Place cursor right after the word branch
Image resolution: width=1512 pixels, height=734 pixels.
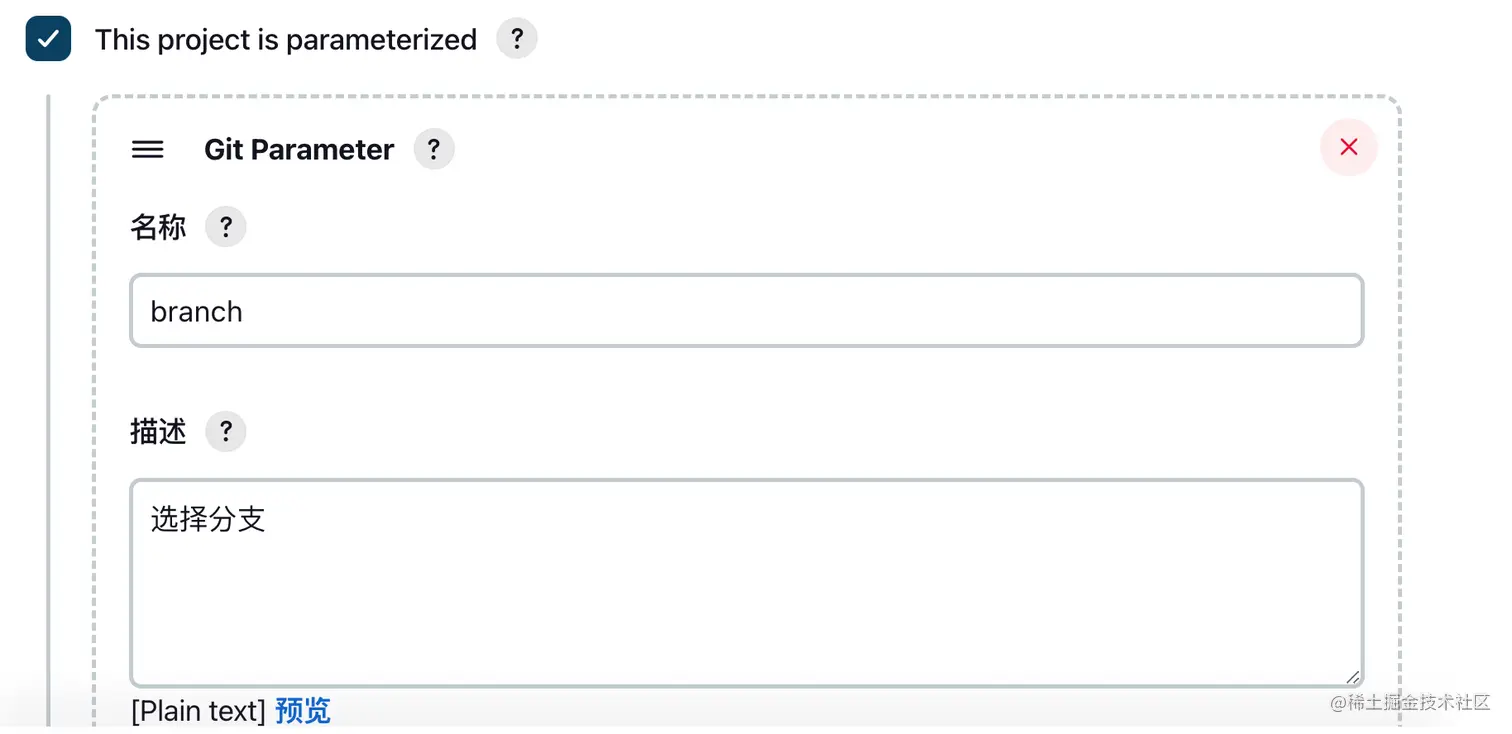pyautogui.click(x=244, y=312)
